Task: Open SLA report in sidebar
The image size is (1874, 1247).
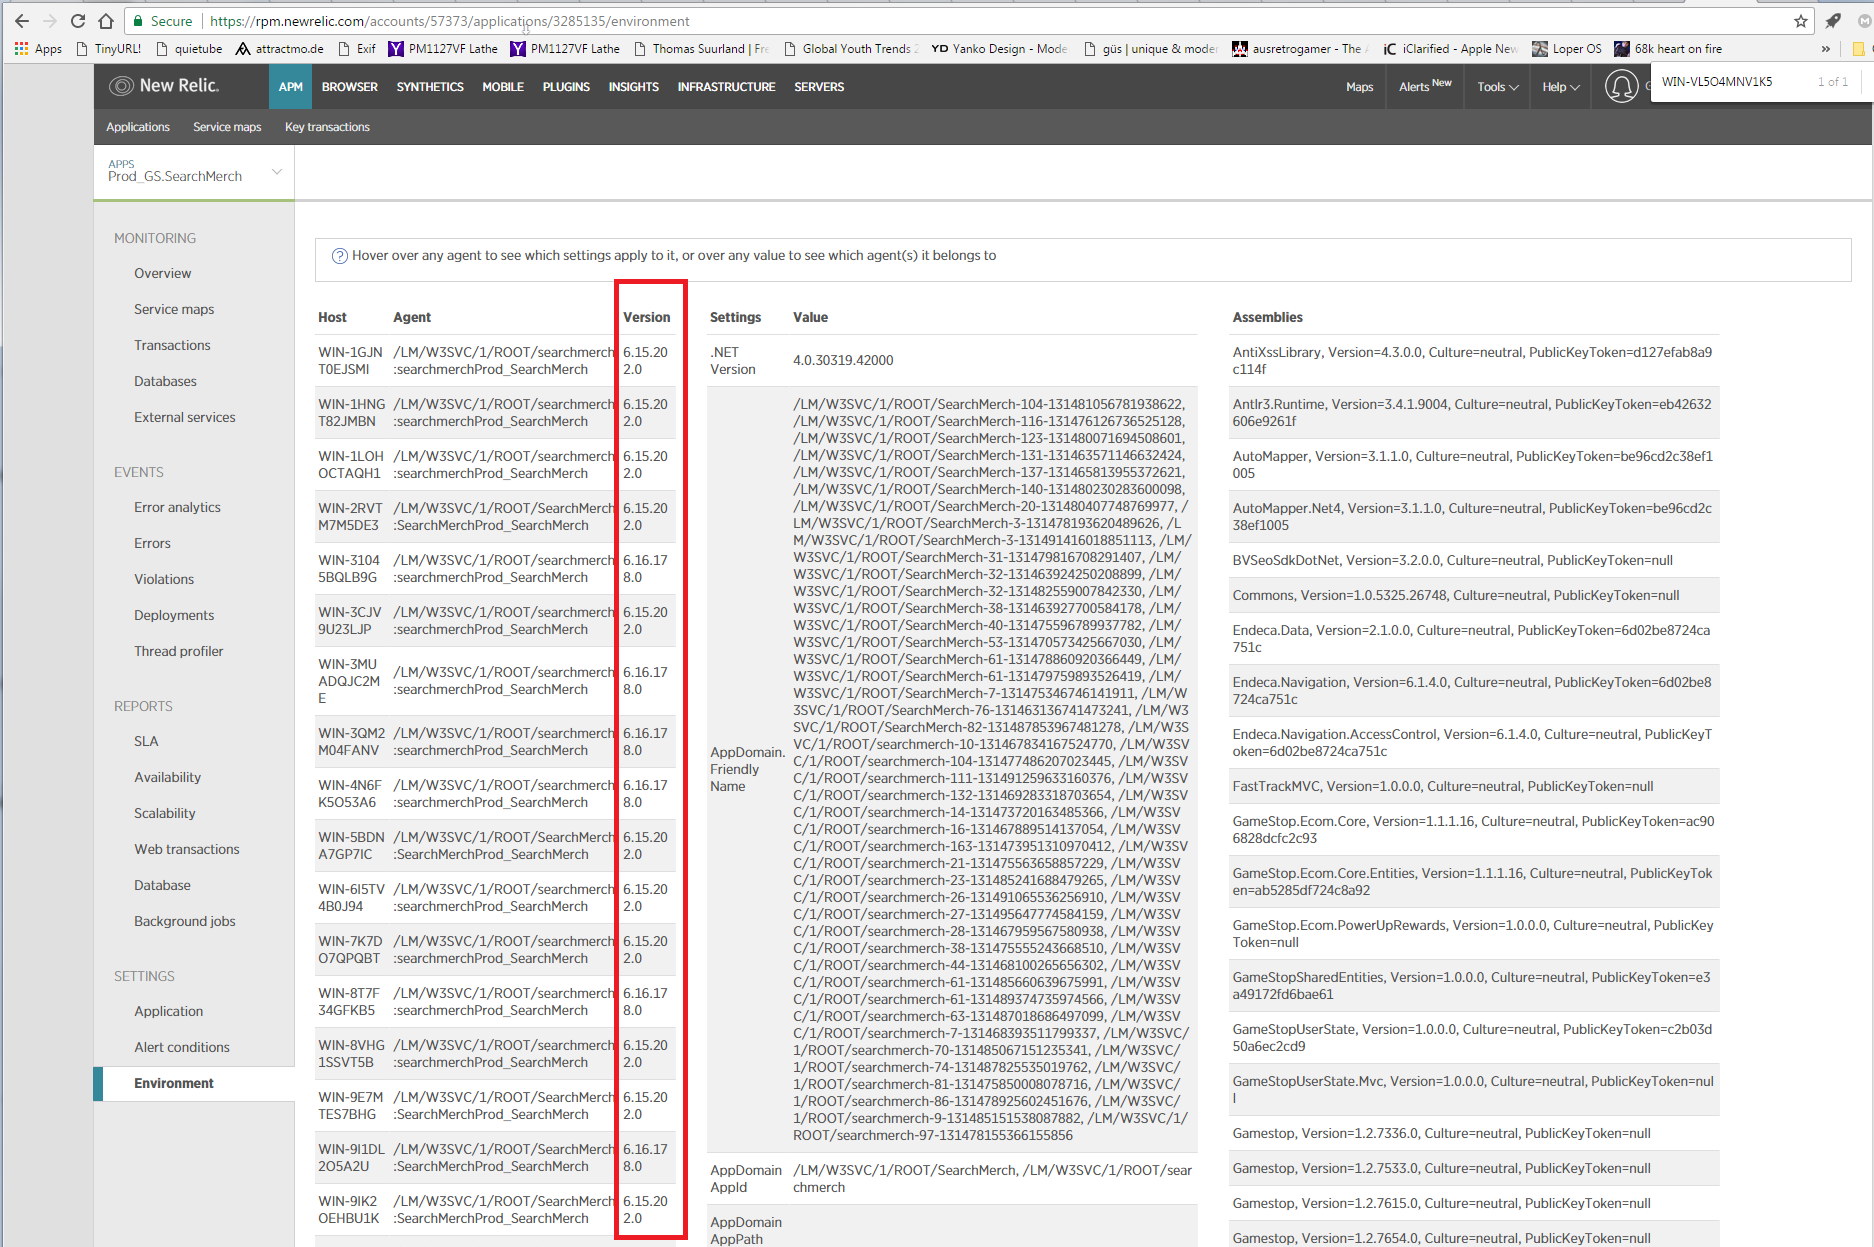Action: (146, 741)
